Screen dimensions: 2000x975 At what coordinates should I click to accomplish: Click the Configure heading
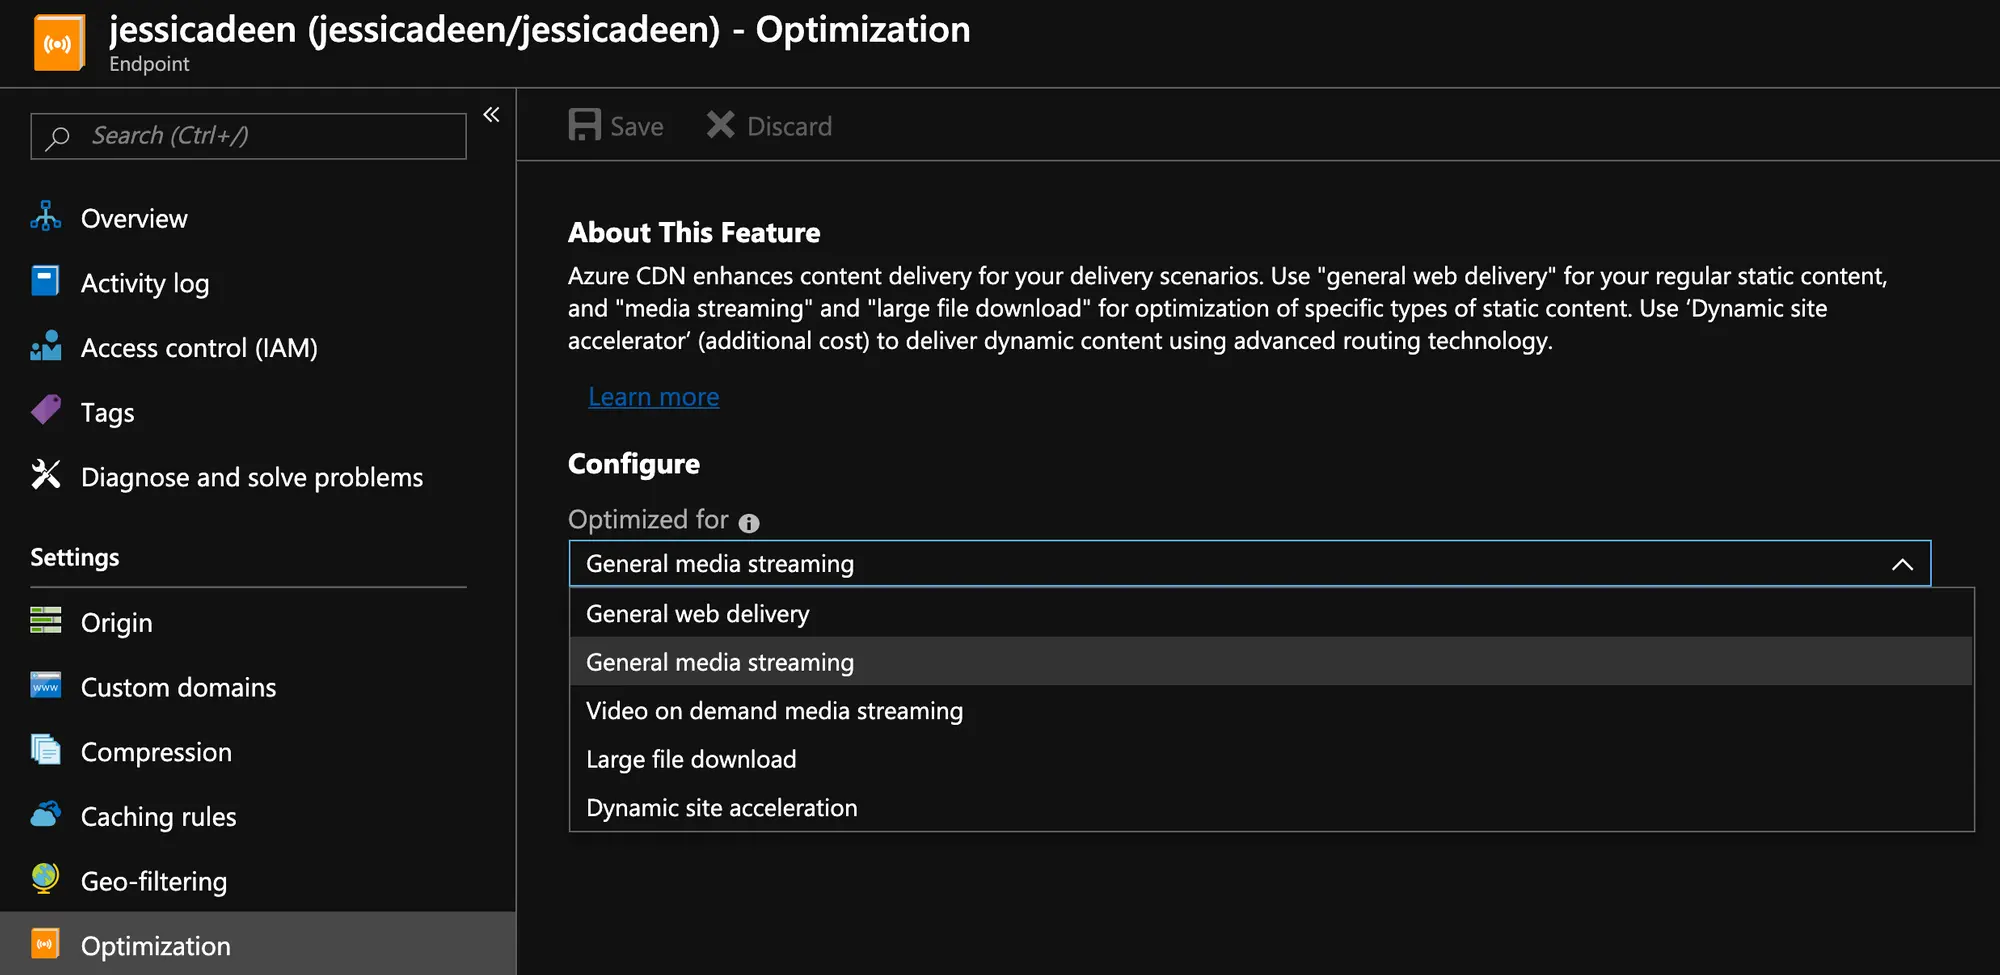pyautogui.click(x=634, y=464)
